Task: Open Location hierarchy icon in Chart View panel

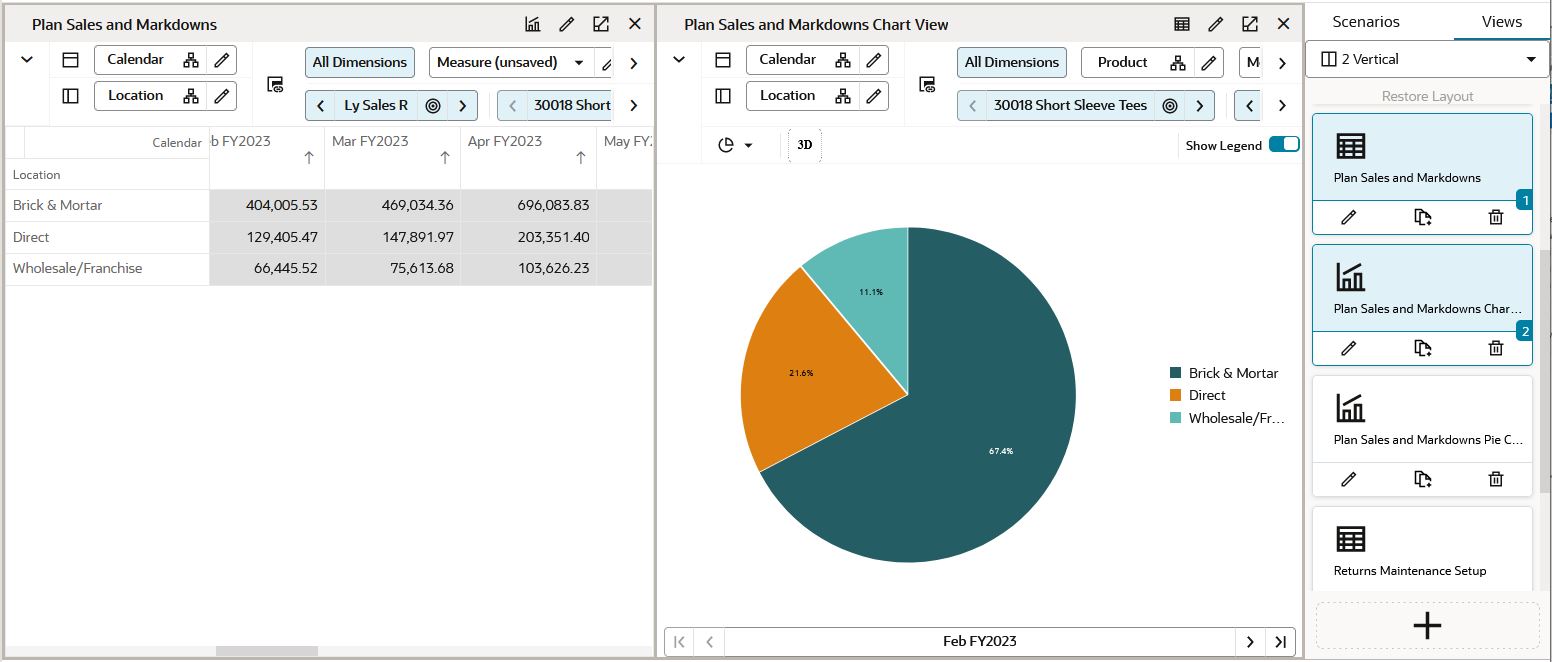Action: point(843,96)
